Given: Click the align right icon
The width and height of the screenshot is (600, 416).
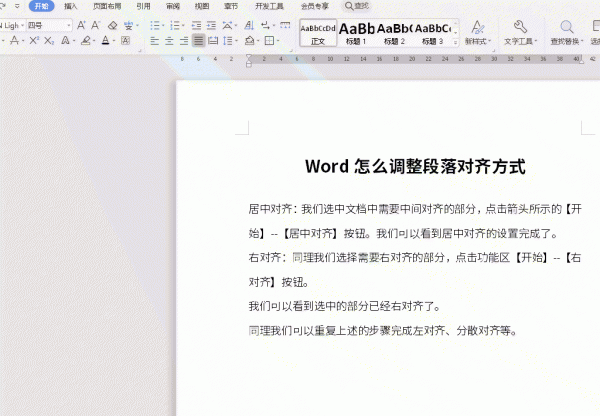Looking at the screenshot, I should (x=184, y=41).
